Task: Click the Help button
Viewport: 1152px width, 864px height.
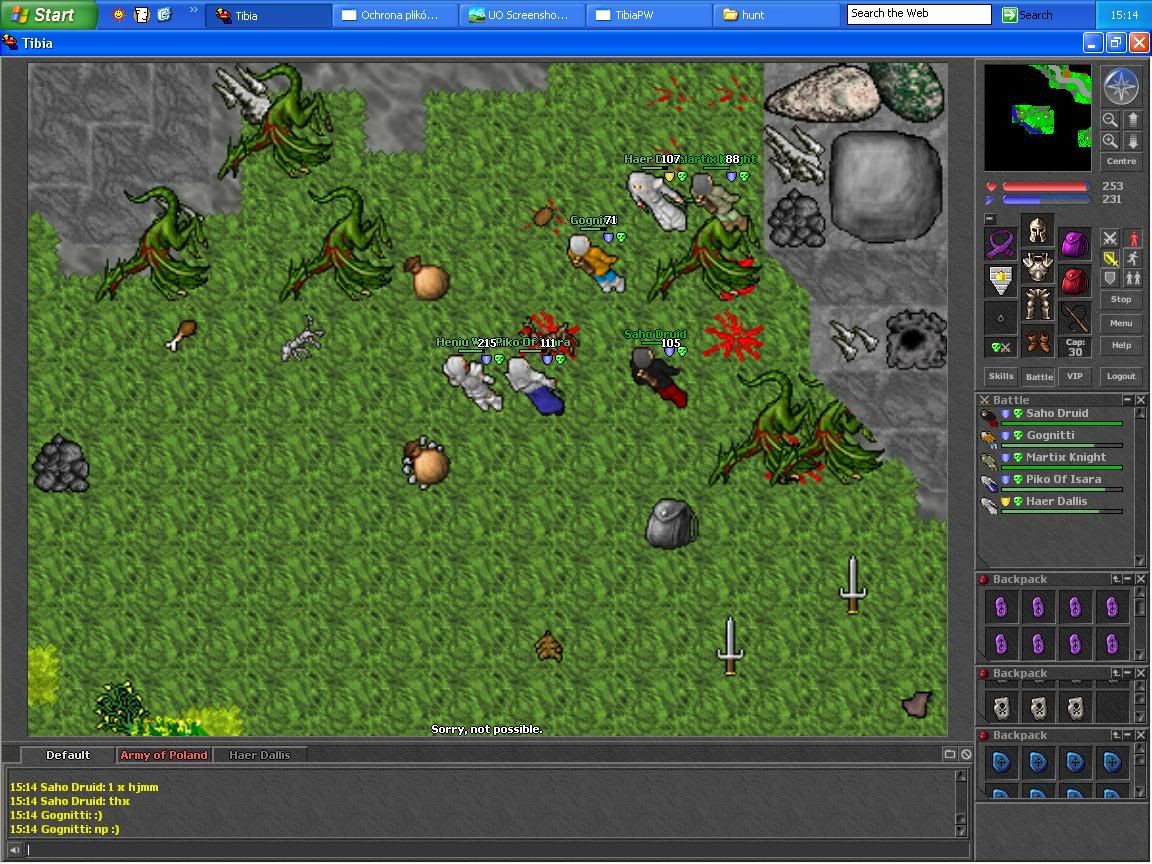Action: (x=1121, y=345)
